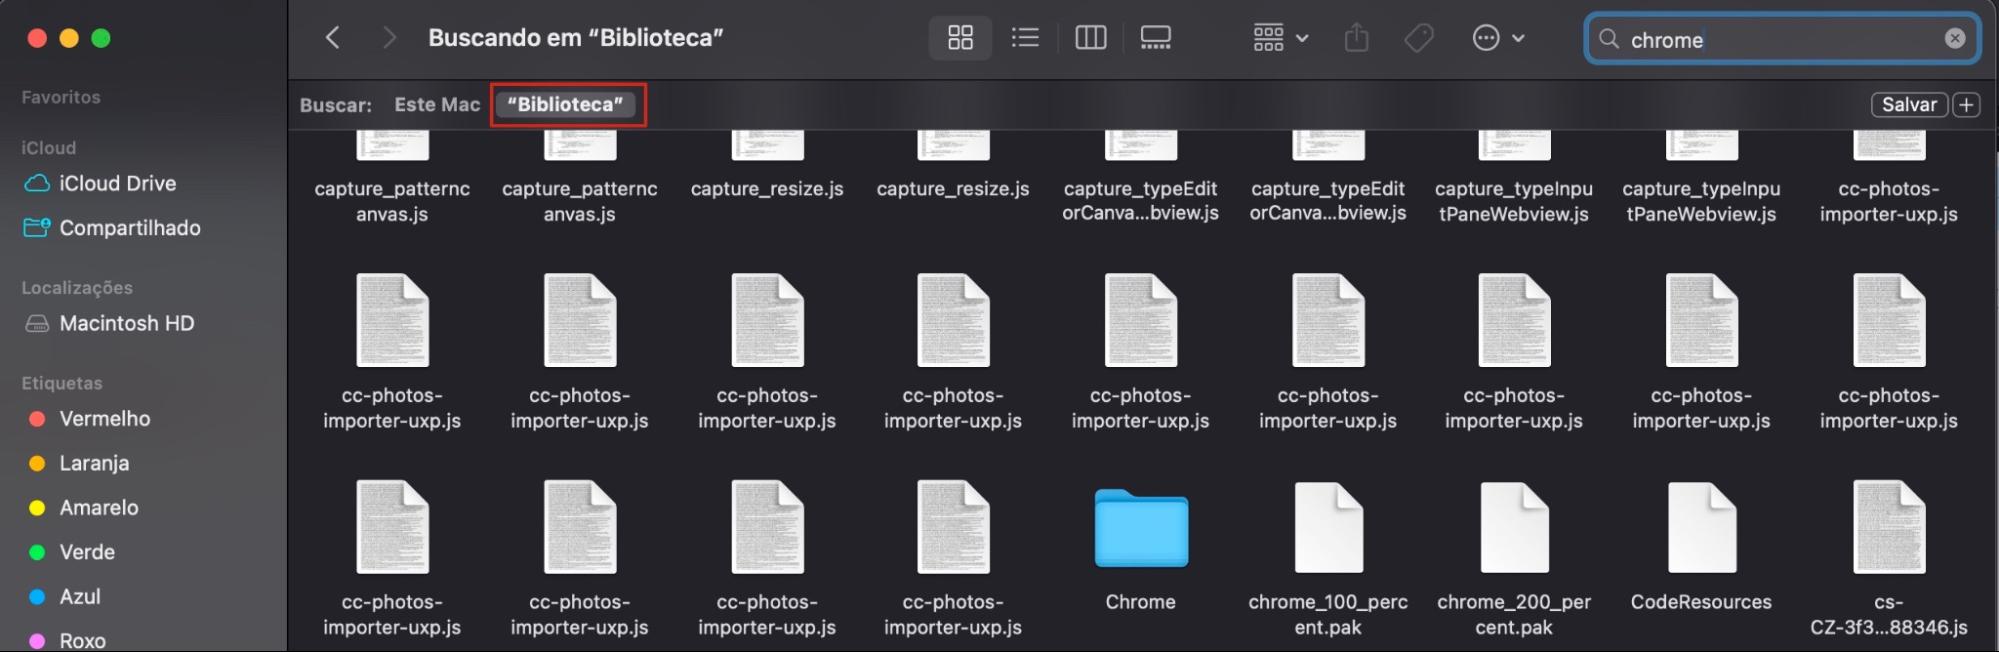Select the "Biblioteca" search scope
Viewport: 1999px width, 652px height.
565,104
